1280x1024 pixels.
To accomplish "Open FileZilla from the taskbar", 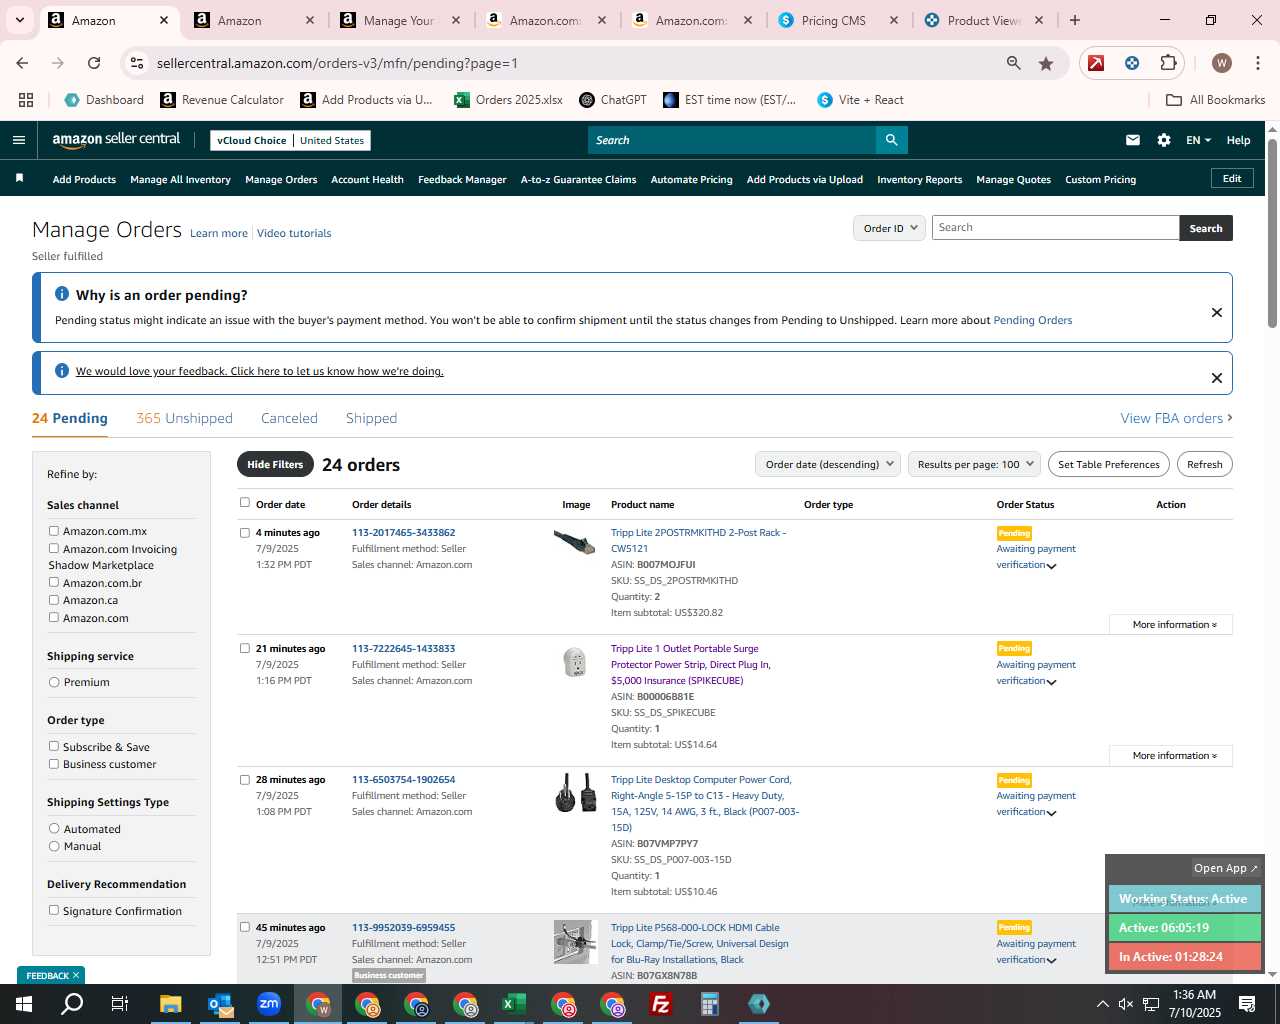I will pos(660,1004).
